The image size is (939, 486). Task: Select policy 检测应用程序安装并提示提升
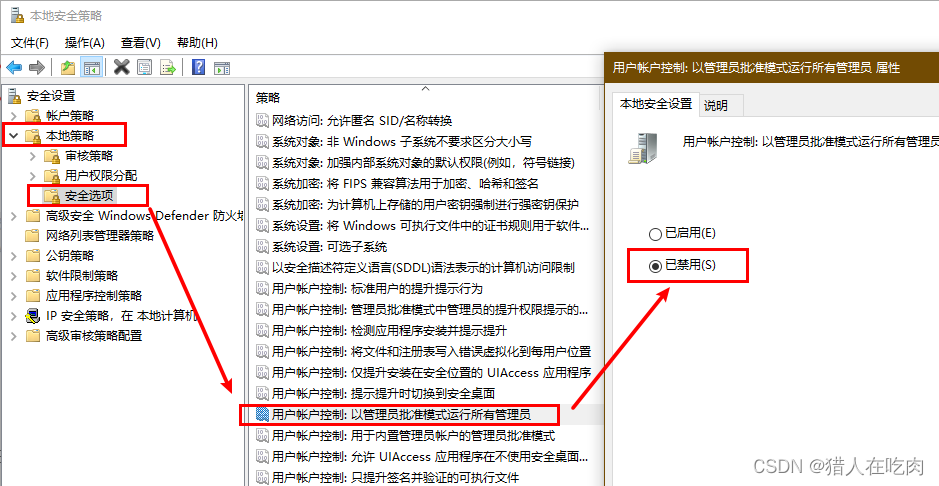pyautogui.click(x=389, y=330)
